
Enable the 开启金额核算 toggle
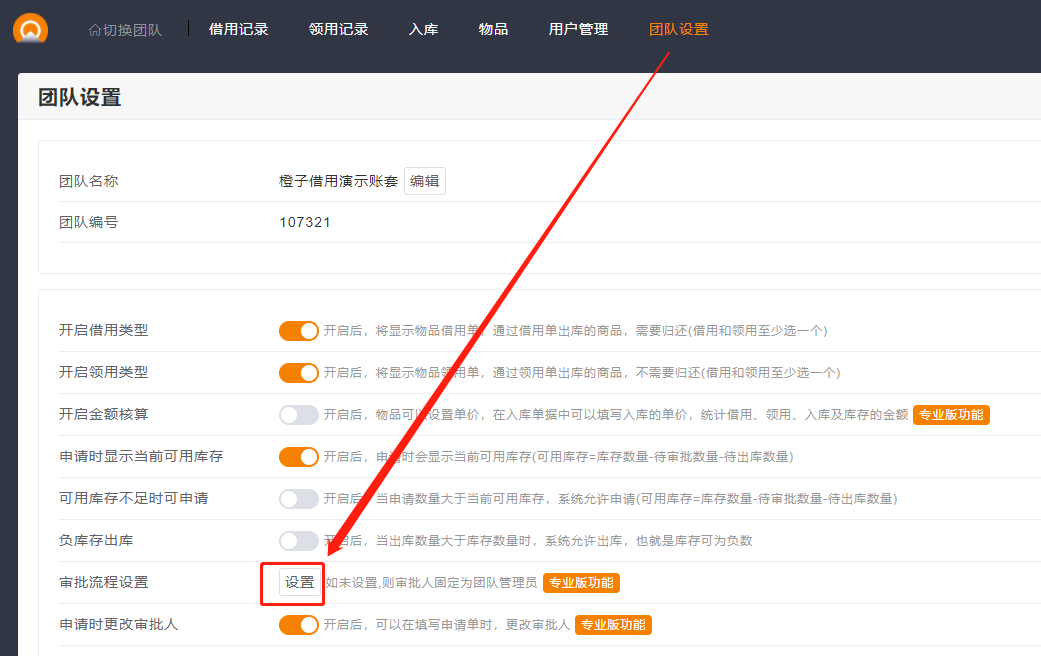[298, 414]
